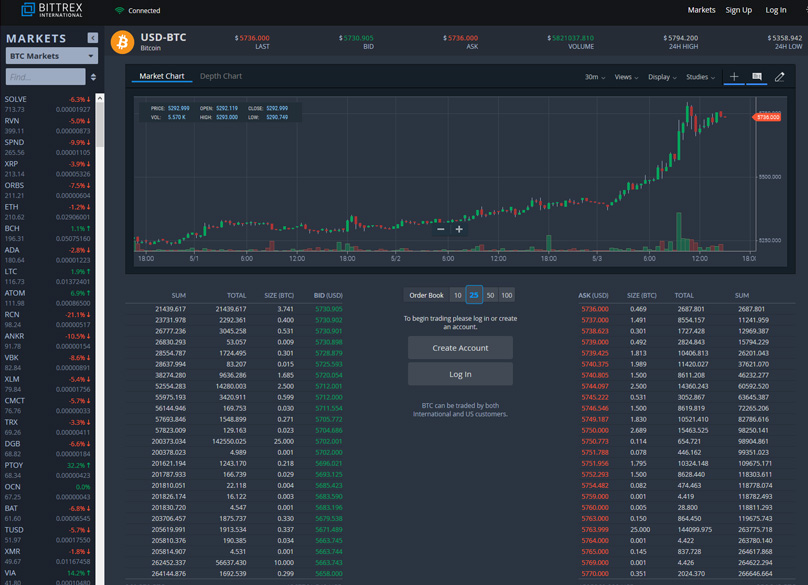The height and width of the screenshot is (585, 808).
Task: Select the ADA market row
Action: (x=47, y=255)
